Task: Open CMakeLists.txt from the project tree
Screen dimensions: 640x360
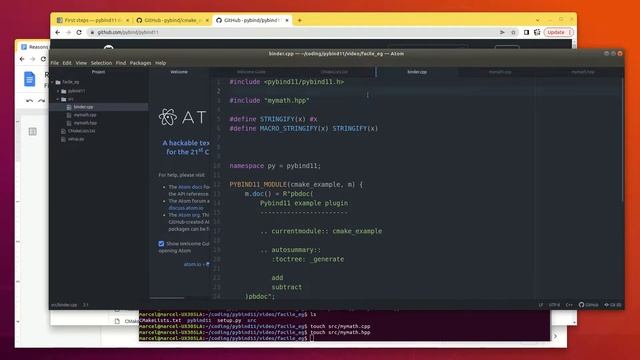Action: [82, 131]
